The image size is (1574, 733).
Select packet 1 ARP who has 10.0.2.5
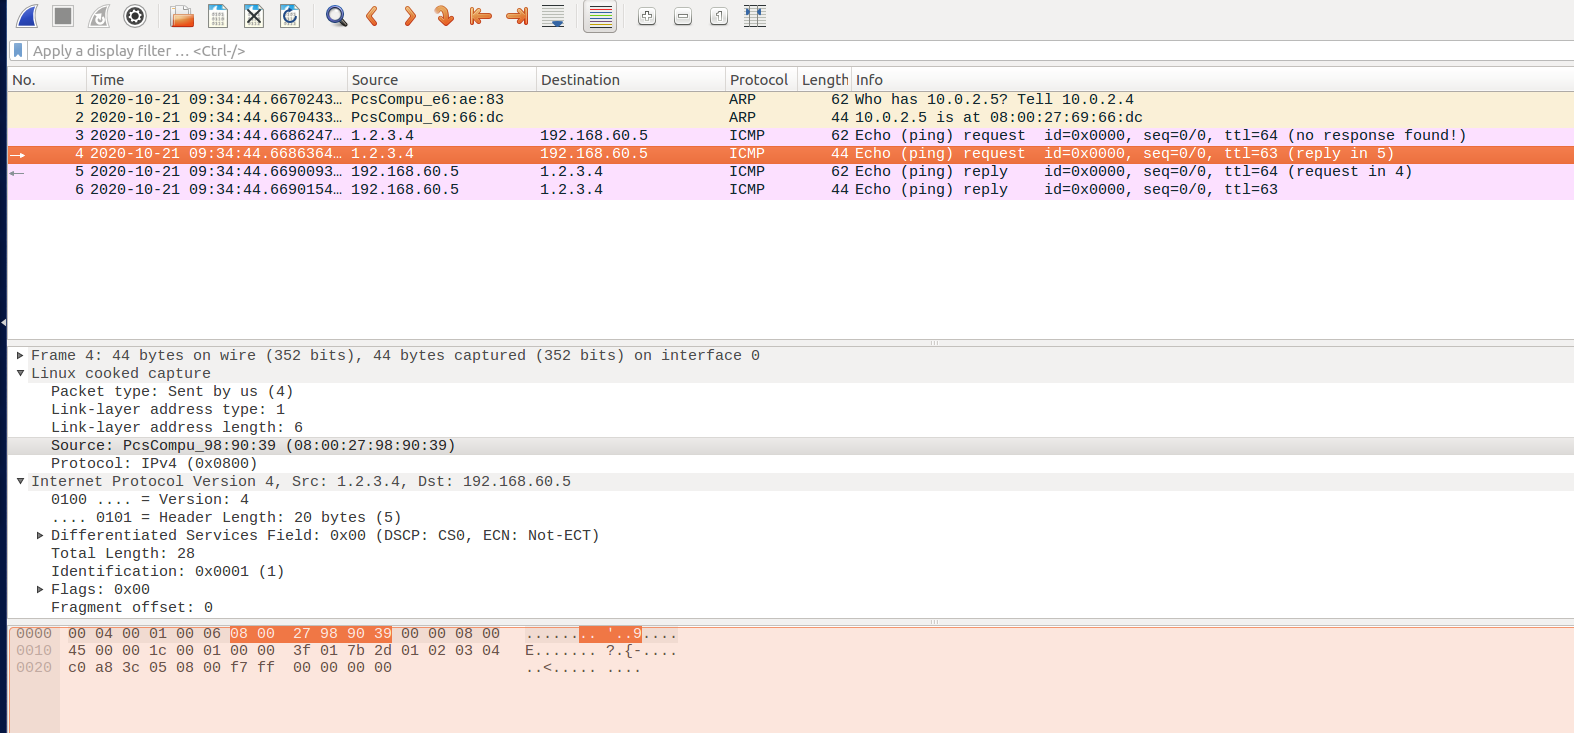[x=790, y=100]
